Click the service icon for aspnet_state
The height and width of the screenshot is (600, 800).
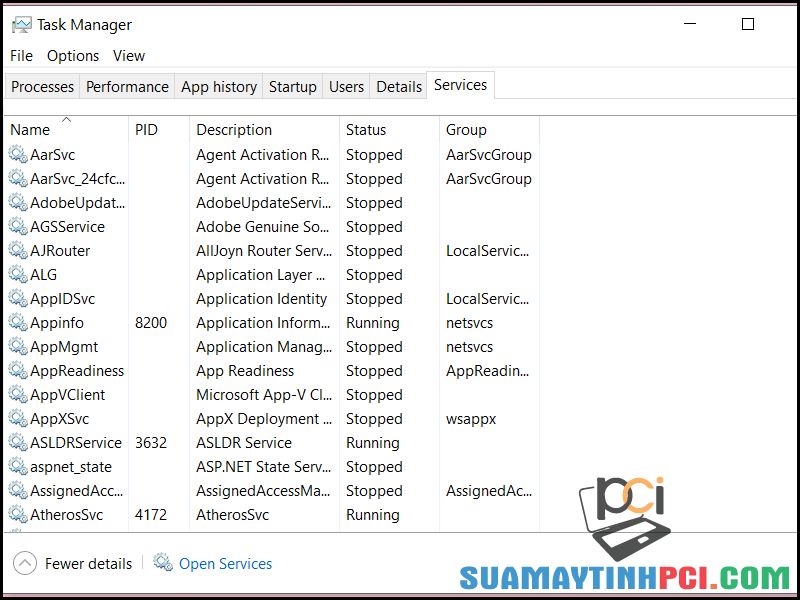pos(18,466)
